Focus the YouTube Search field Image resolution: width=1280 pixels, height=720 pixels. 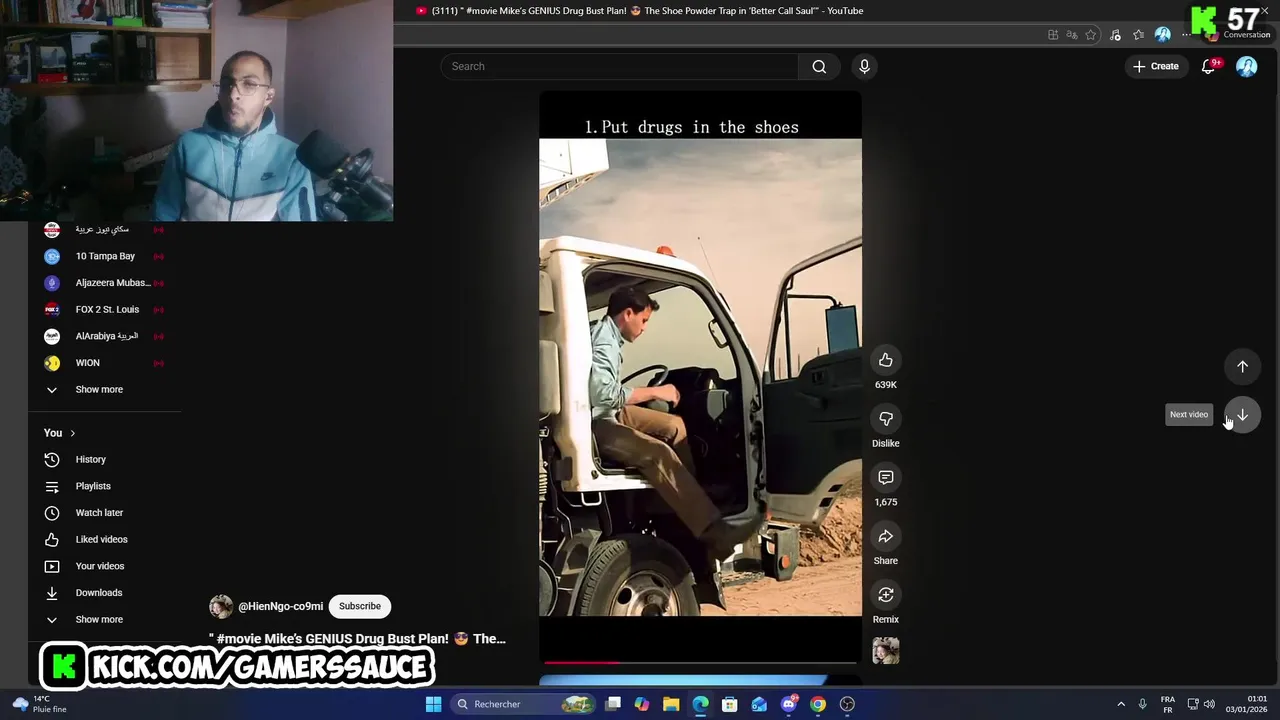(x=619, y=66)
